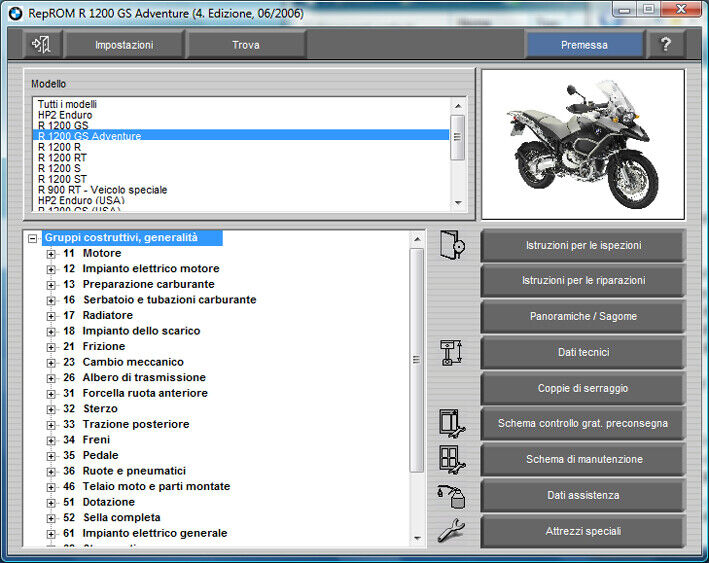Click the pre-delivery check icon
709x563 pixels.
[452, 423]
